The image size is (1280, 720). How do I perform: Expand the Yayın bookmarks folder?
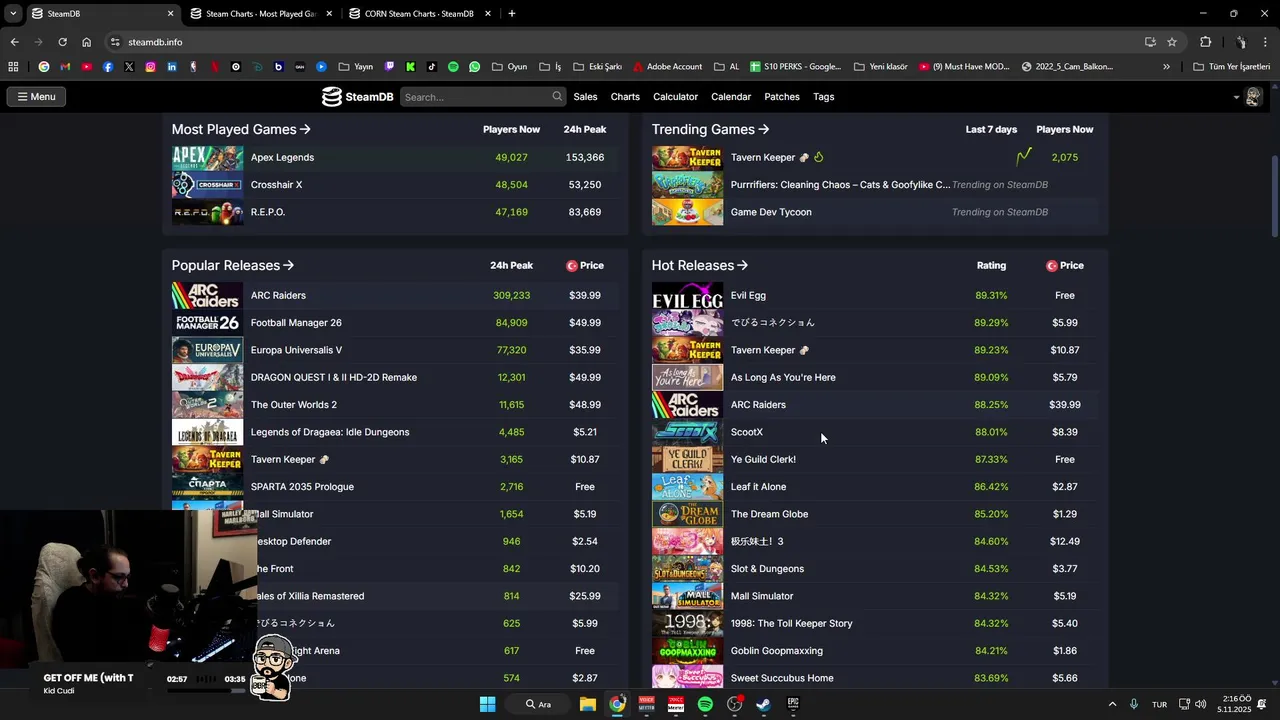click(356, 67)
